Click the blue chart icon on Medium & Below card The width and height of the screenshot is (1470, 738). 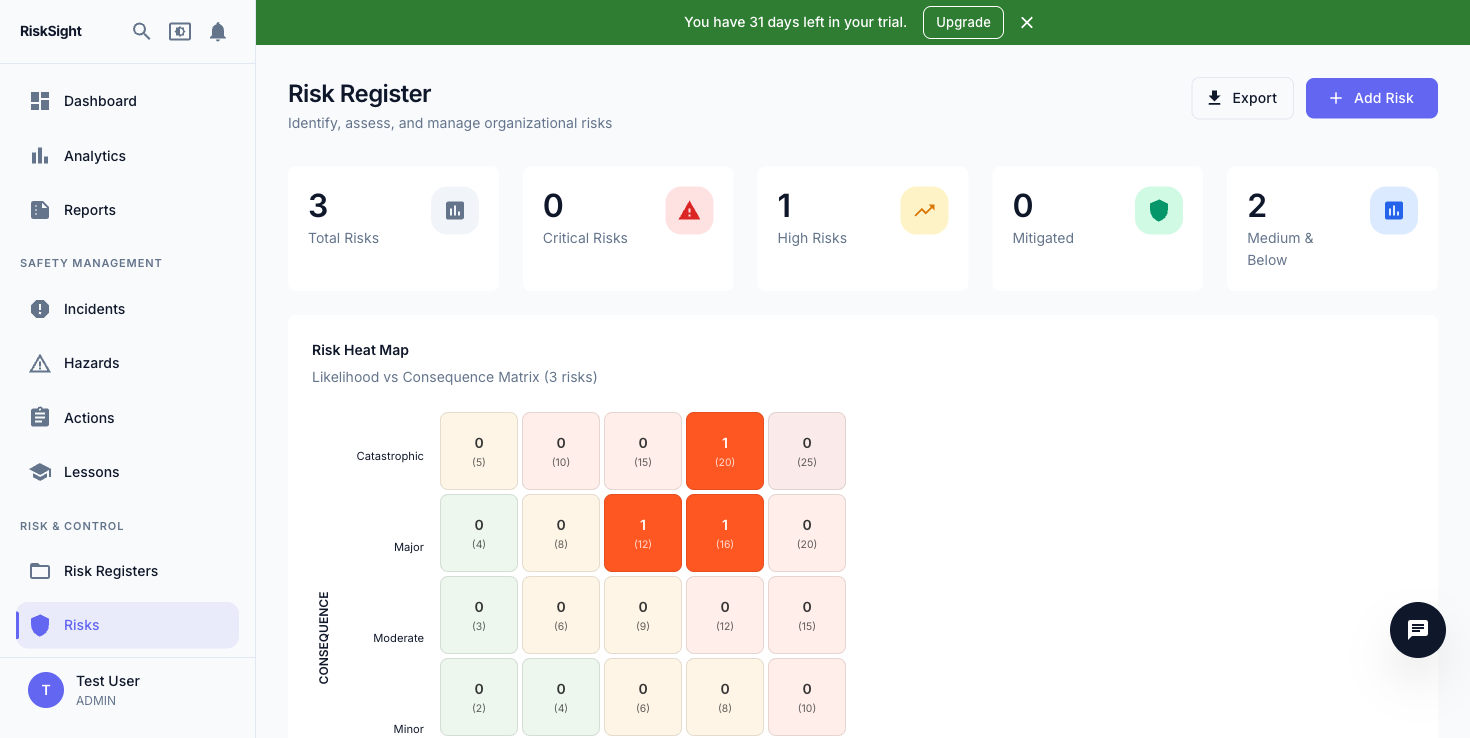1394,210
